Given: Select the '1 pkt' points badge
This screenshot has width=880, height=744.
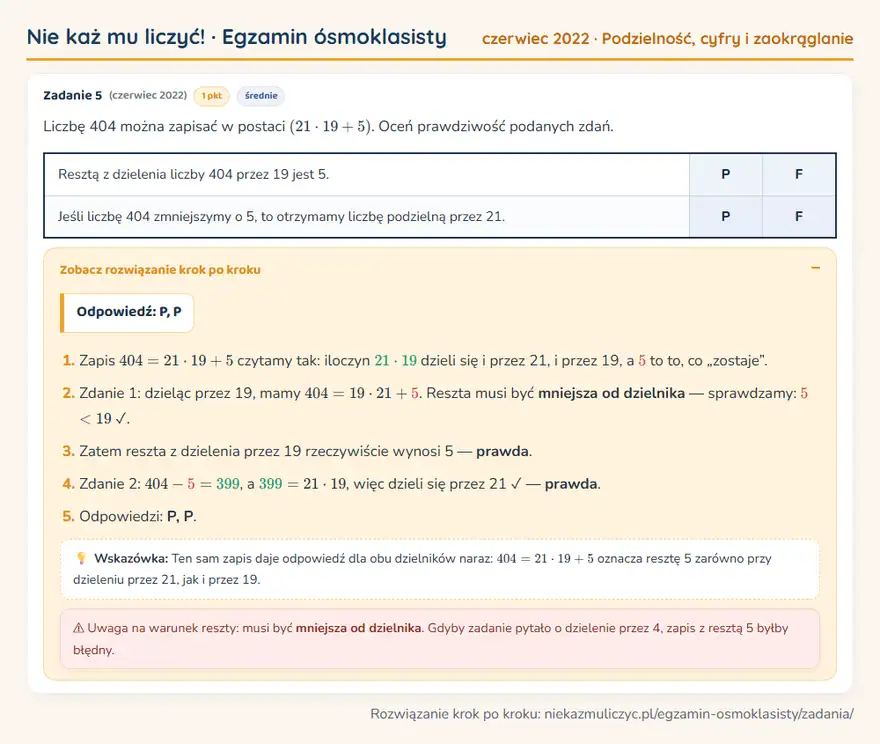Looking at the screenshot, I should [212, 96].
